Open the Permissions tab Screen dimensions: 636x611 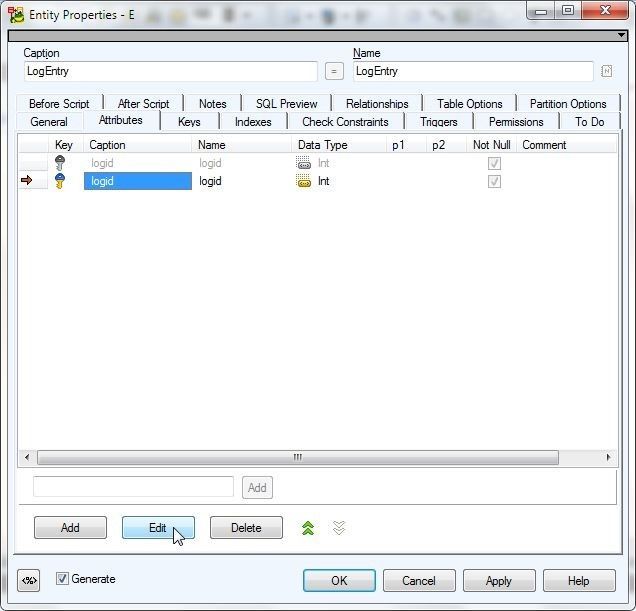pos(516,122)
